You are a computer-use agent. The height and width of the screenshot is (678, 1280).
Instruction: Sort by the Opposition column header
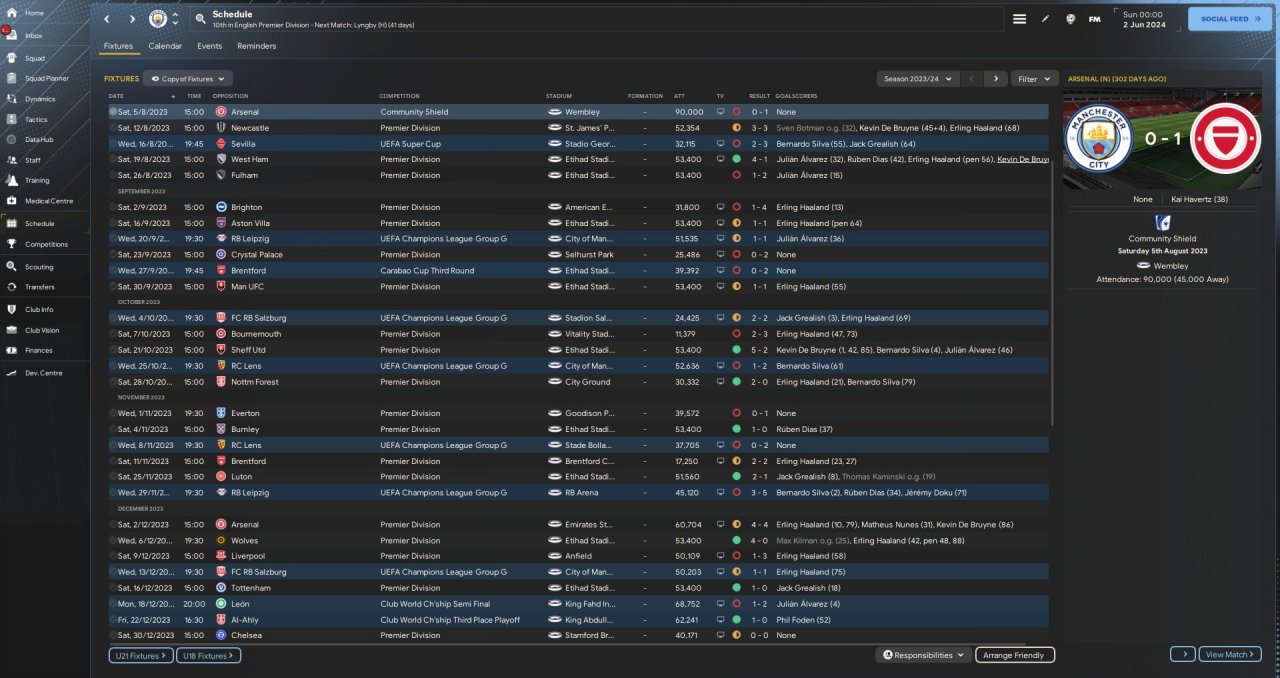tap(231, 96)
